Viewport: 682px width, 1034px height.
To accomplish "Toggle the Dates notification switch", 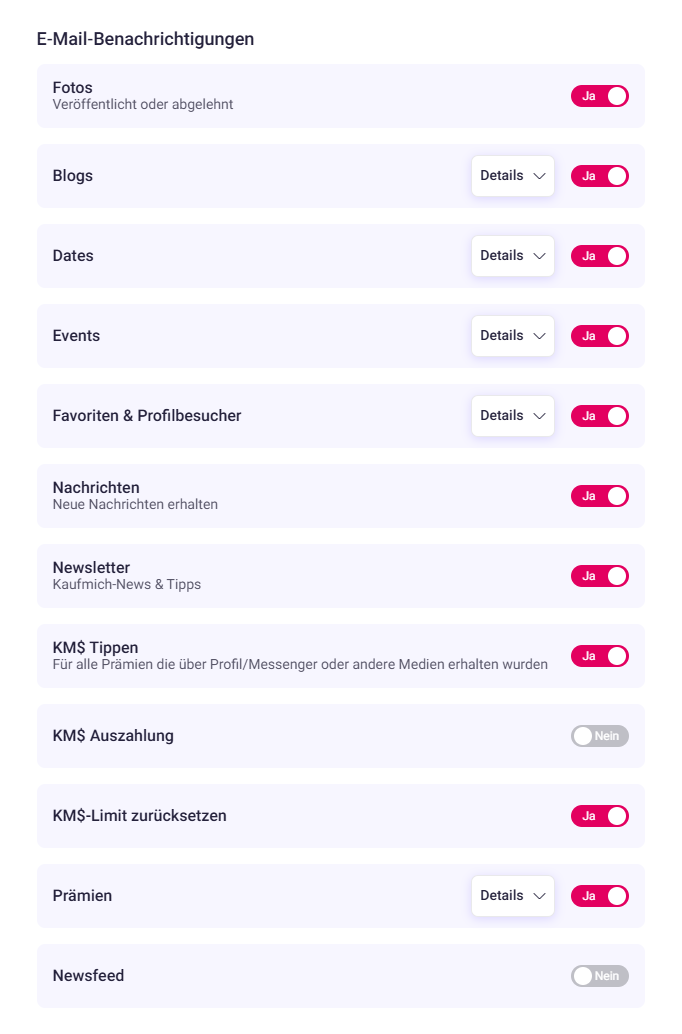I will (x=600, y=256).
